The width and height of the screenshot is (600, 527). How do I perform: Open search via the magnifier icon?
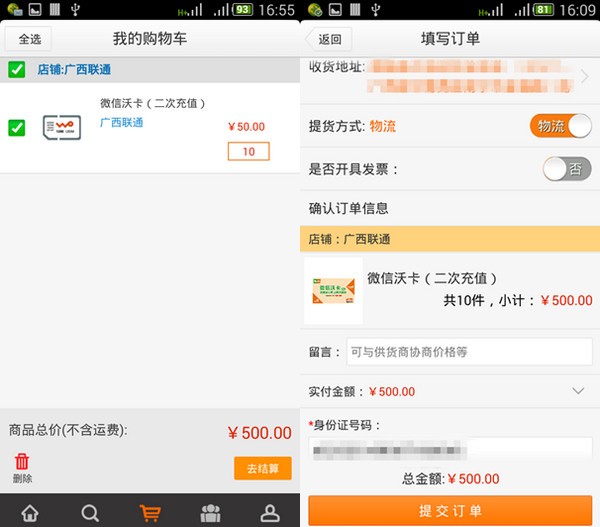[x=90, y=512]
